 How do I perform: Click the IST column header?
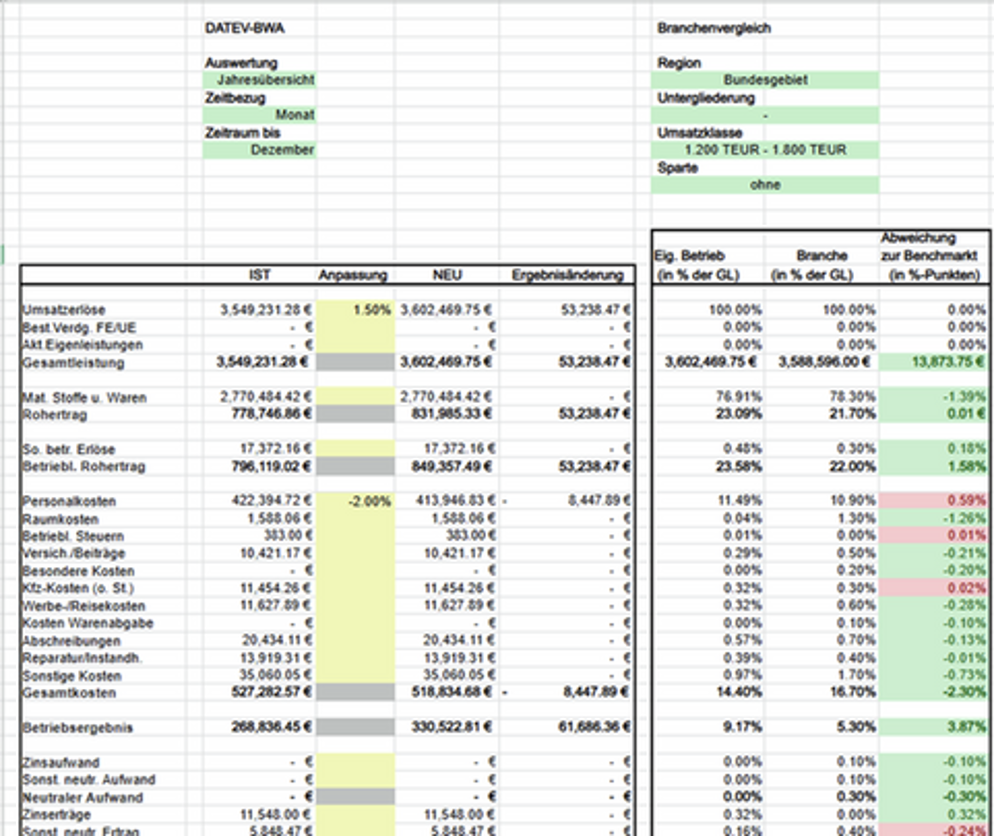coord(260,275)
